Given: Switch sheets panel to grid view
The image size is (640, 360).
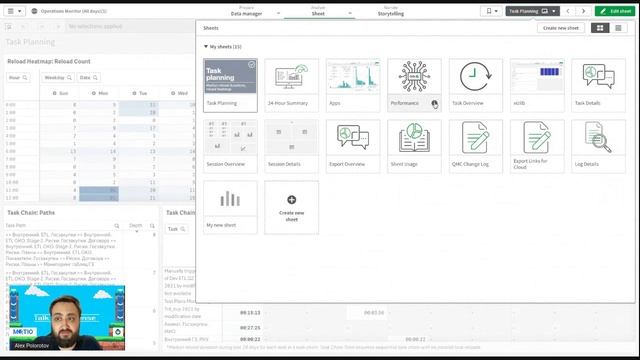Looking at the screenshot, I should [600, 28].
